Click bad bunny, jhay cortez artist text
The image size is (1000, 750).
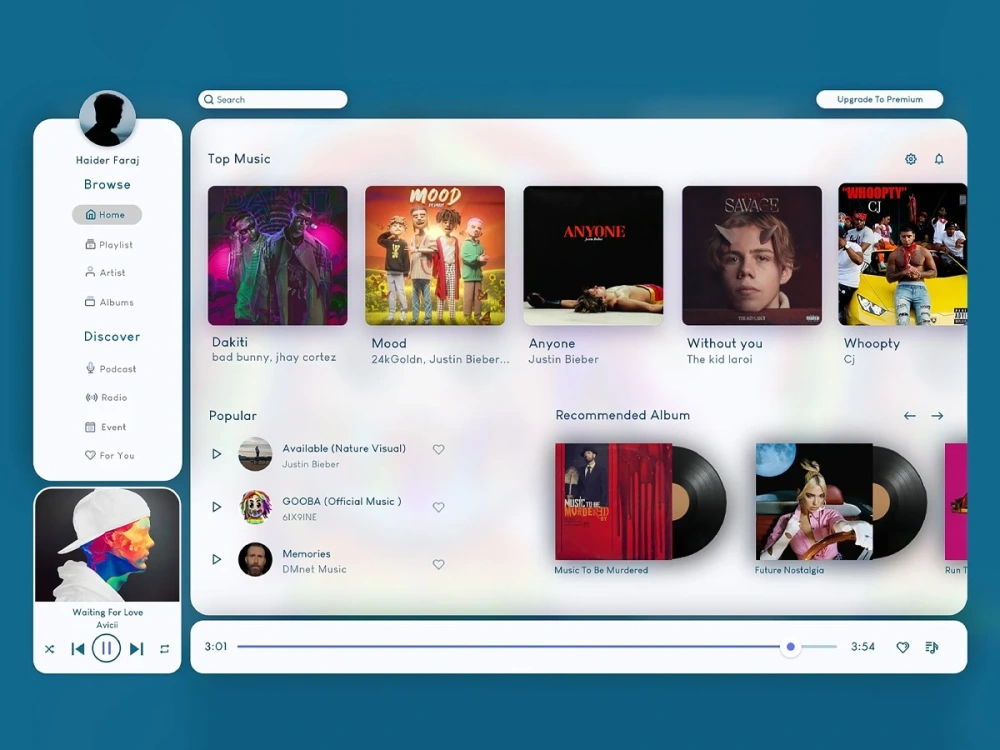(274, 357)
